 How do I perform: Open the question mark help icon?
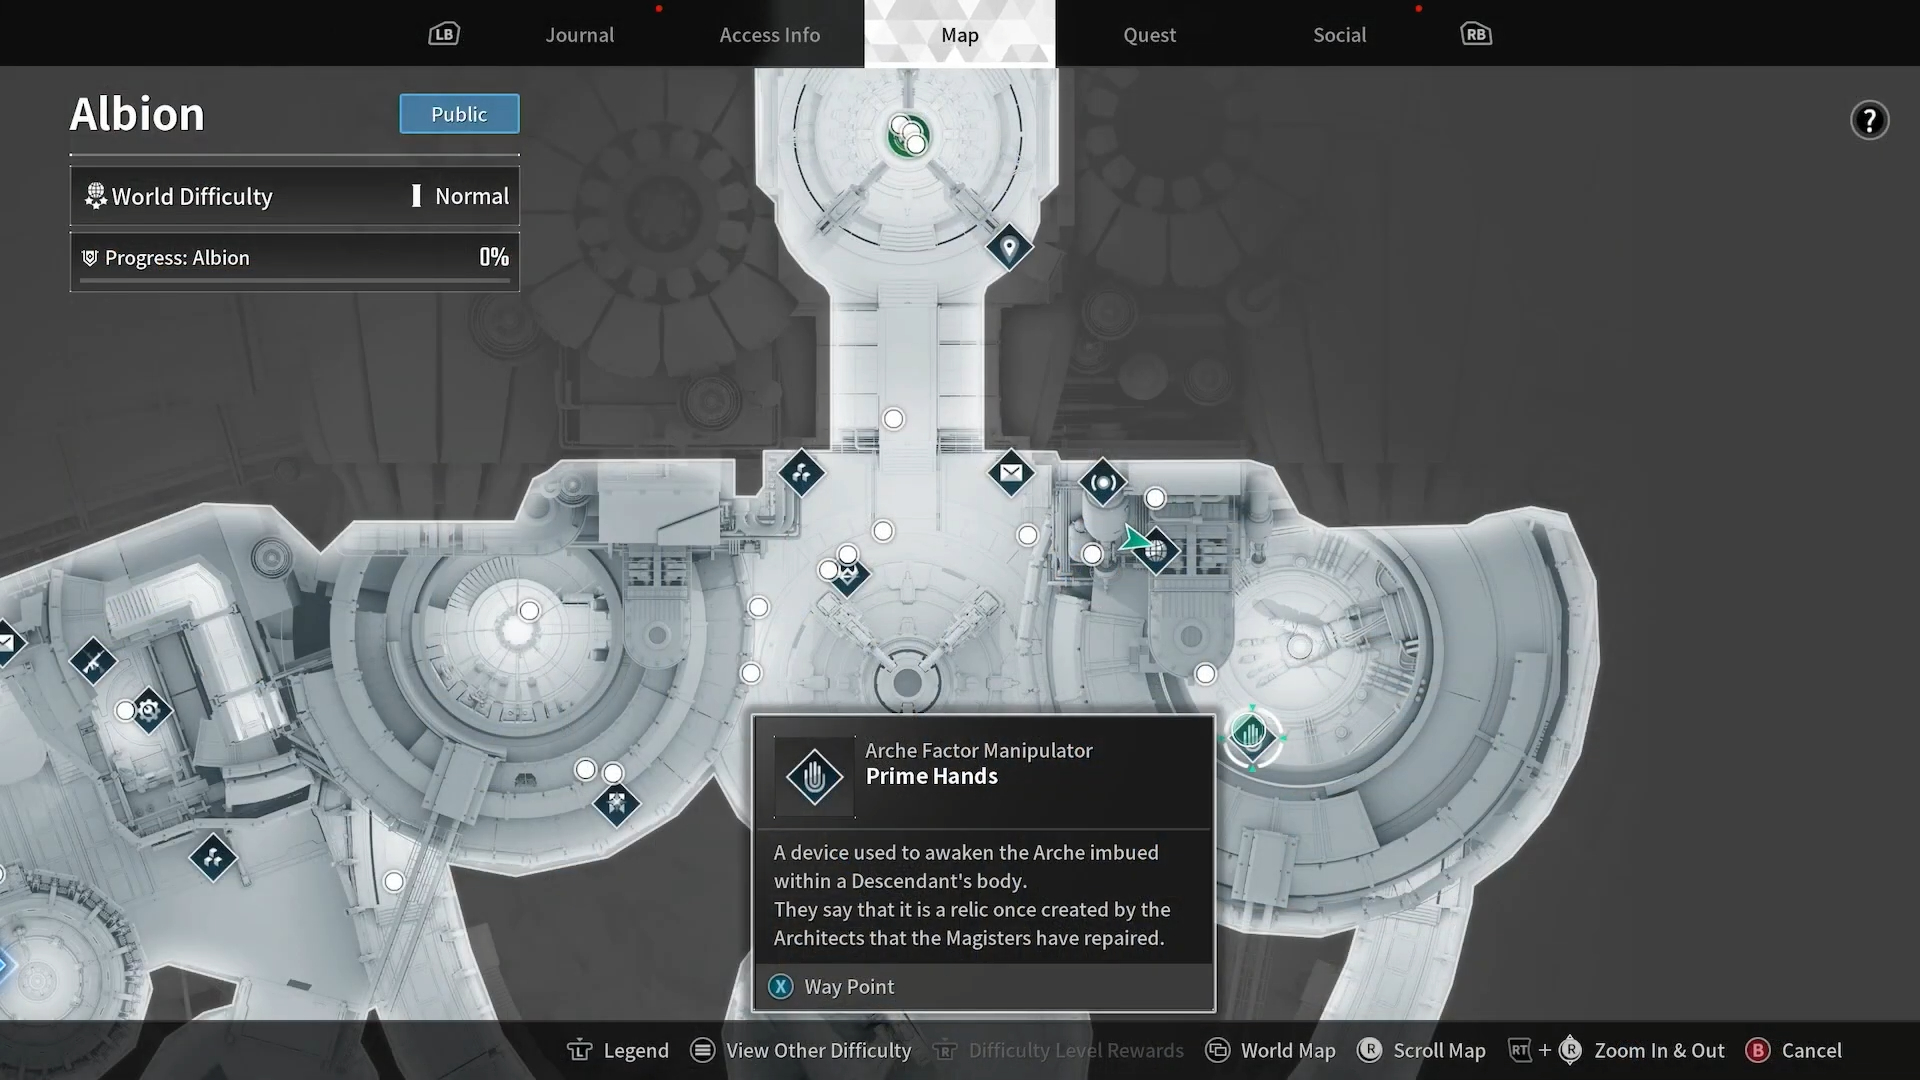click(1869, 120)
